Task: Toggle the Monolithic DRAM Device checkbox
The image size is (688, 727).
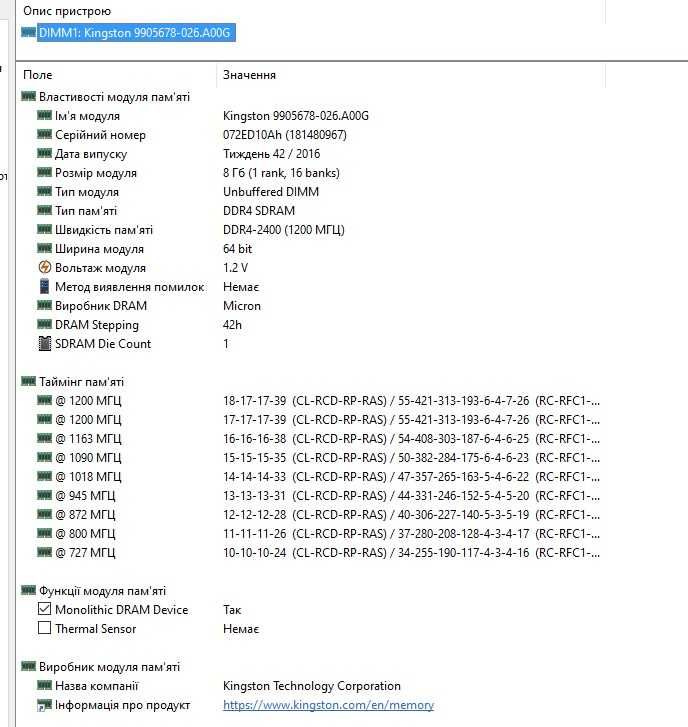Action: click(45, 609)
